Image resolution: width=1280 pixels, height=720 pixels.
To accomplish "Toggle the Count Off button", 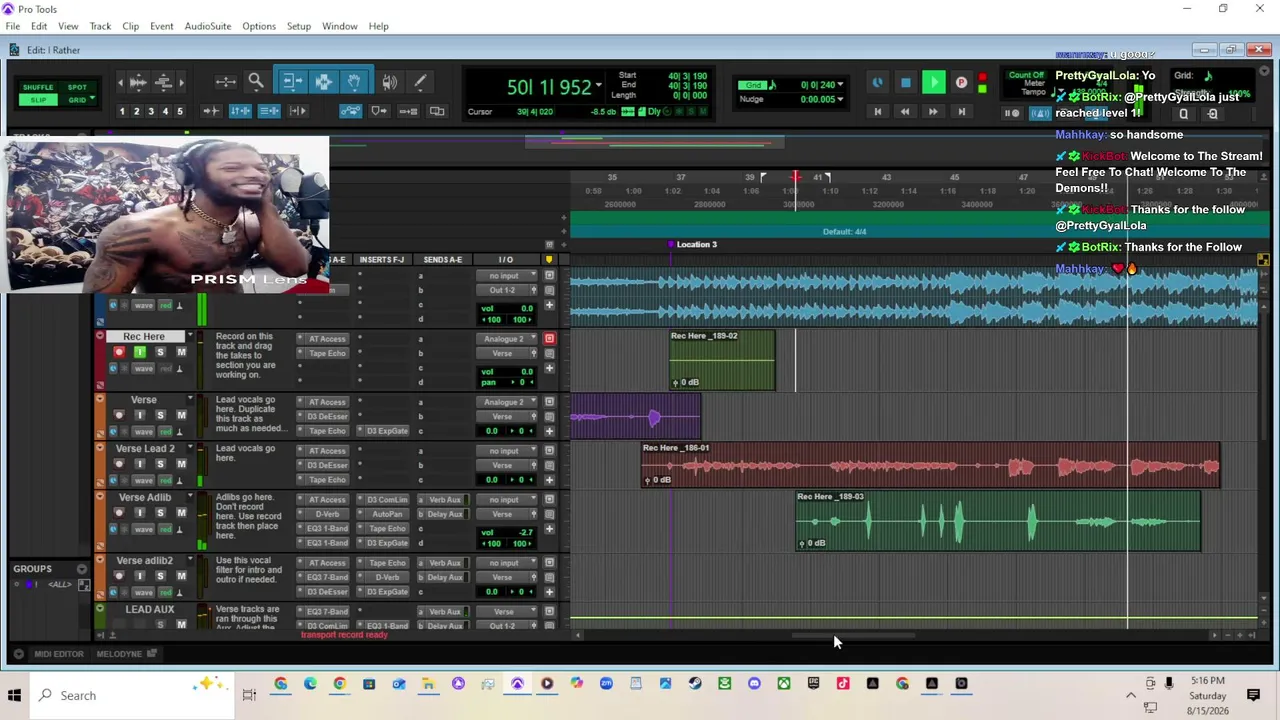I will pos(1026,75).
